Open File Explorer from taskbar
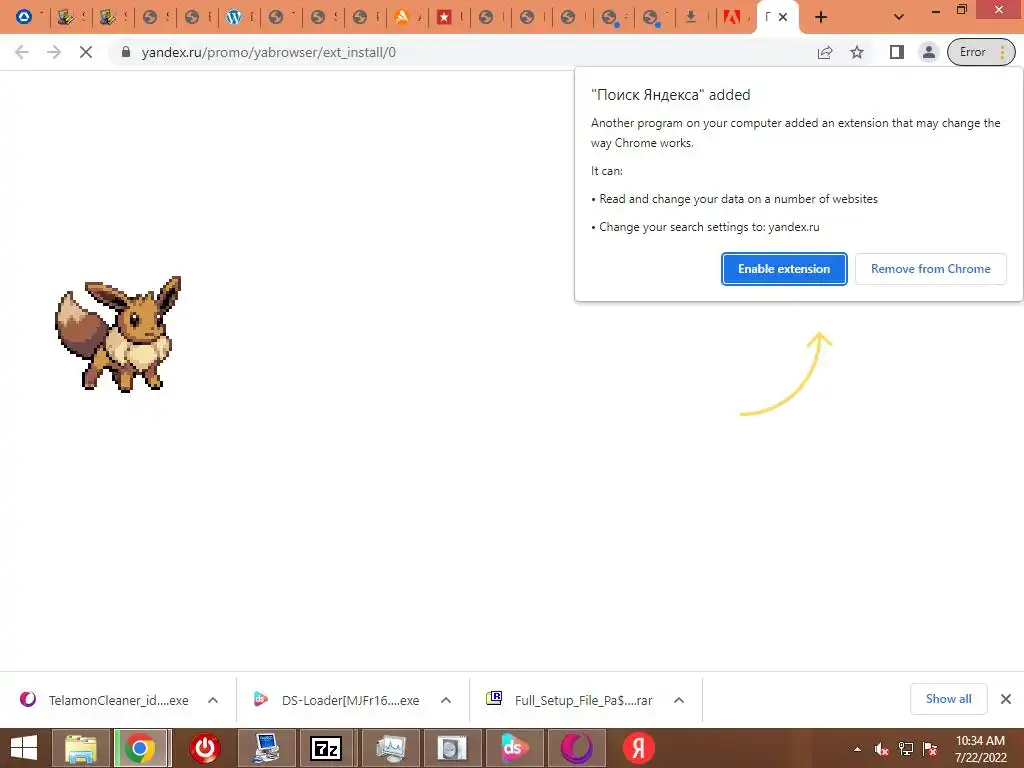The height and width of the screenshot is (768, 1024). (x=81, y=748)
